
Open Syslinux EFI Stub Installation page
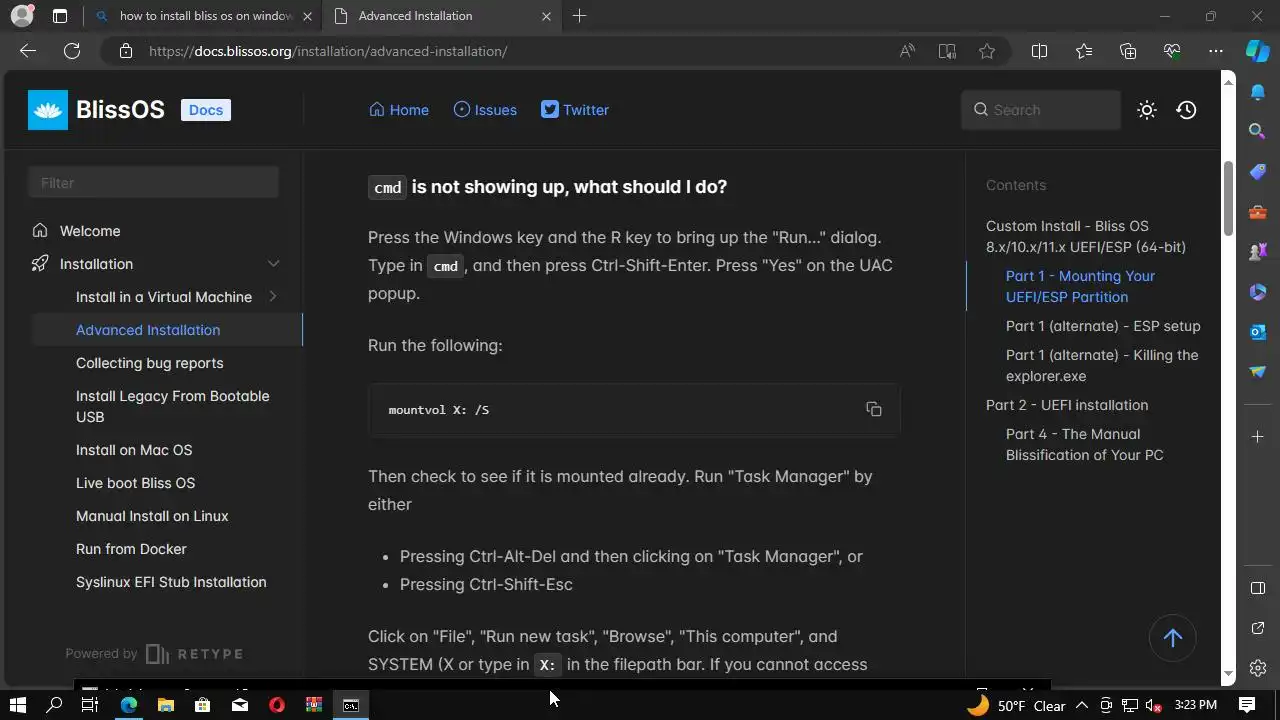(x=171, y=582)
